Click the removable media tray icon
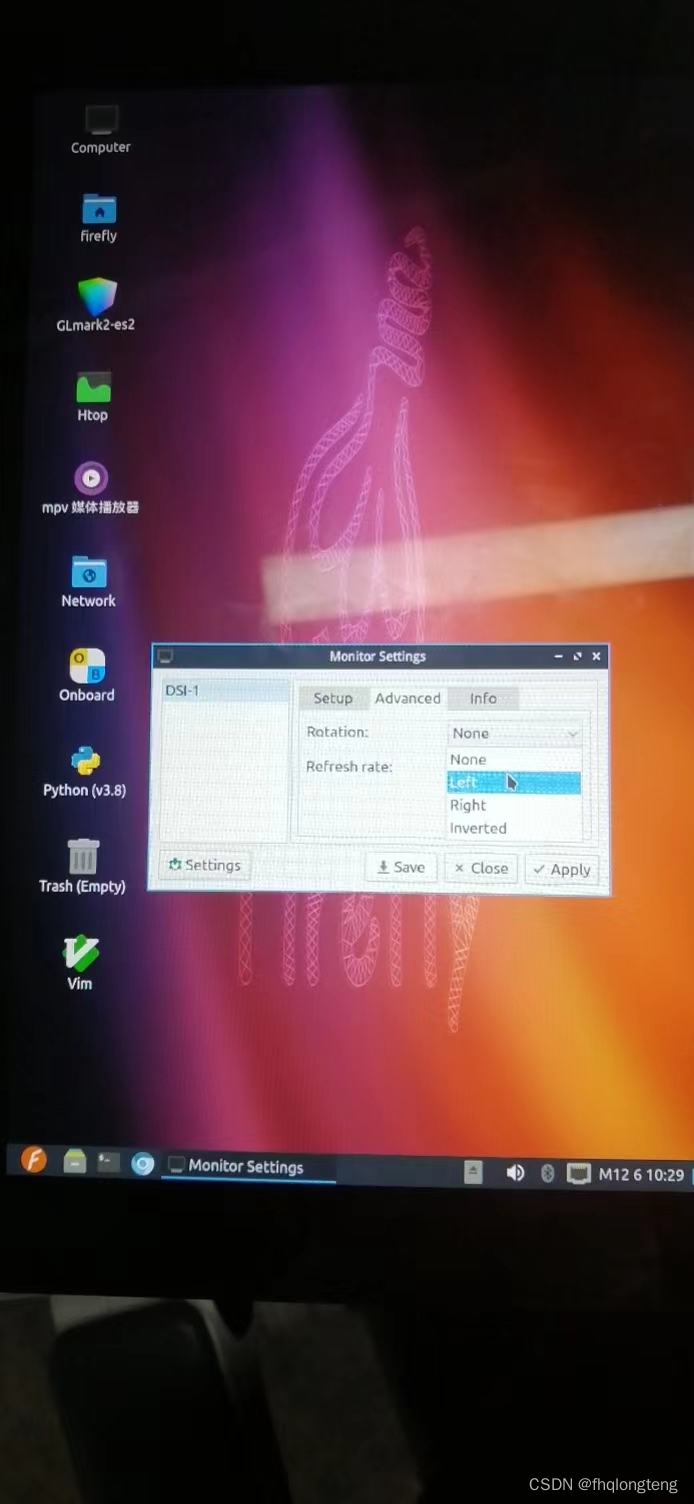Image resolution: width=694 pixels, height=1504 pixels. pyautogui.click(x=474, y=1172)
